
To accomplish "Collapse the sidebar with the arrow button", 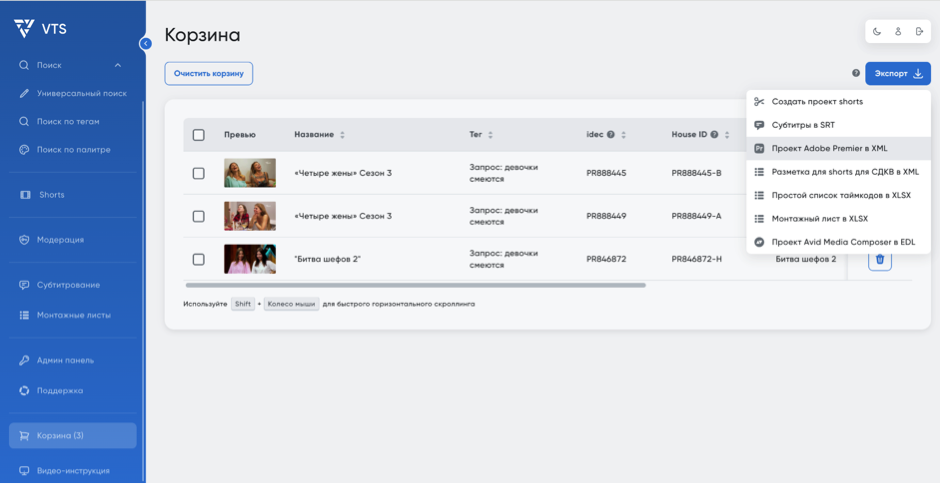I will [146, 44].
